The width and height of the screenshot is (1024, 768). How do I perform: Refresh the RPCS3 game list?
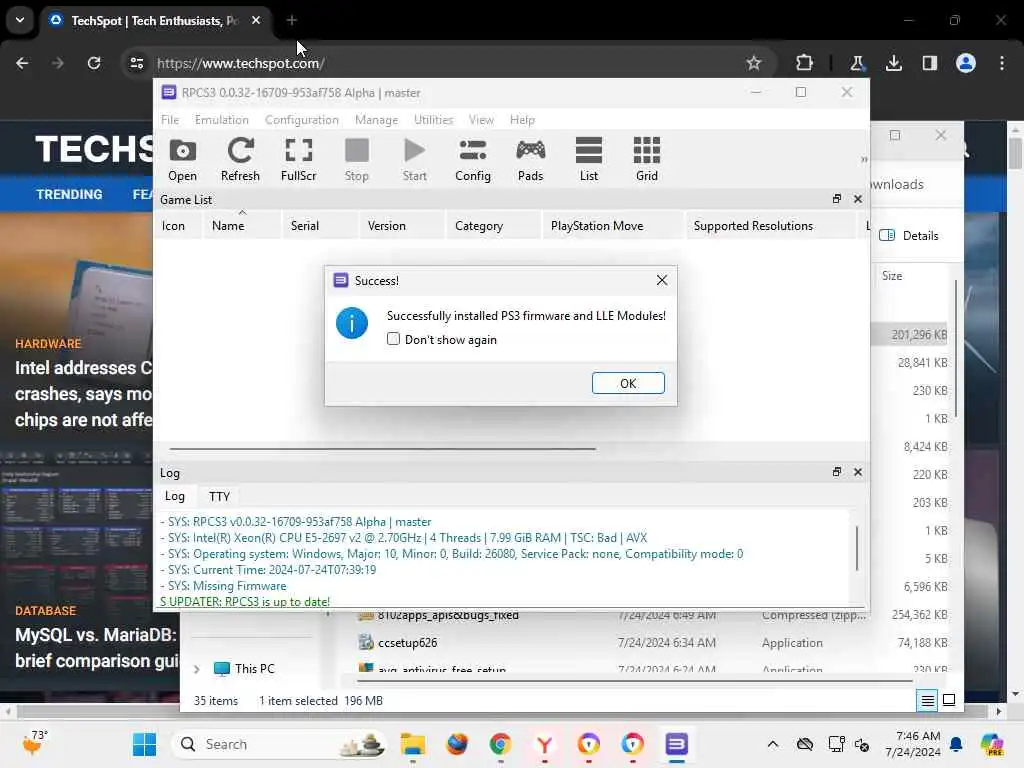pyautogui.click(x=240, y=159)
